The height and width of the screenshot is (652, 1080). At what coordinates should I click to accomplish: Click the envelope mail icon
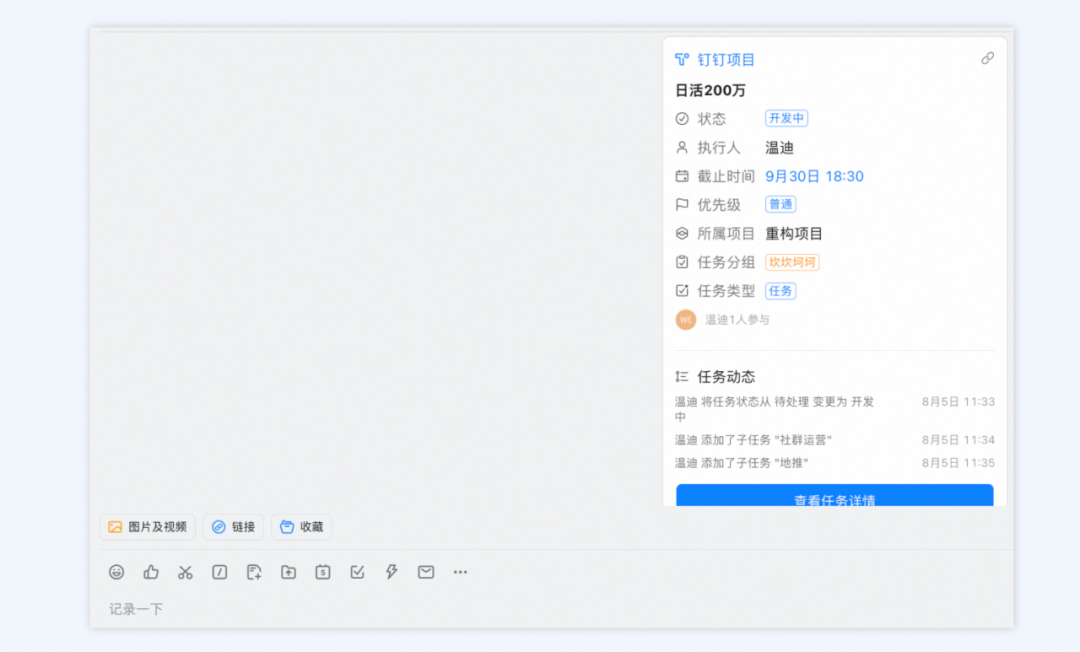pyautogui.click(x=426, y=572)
